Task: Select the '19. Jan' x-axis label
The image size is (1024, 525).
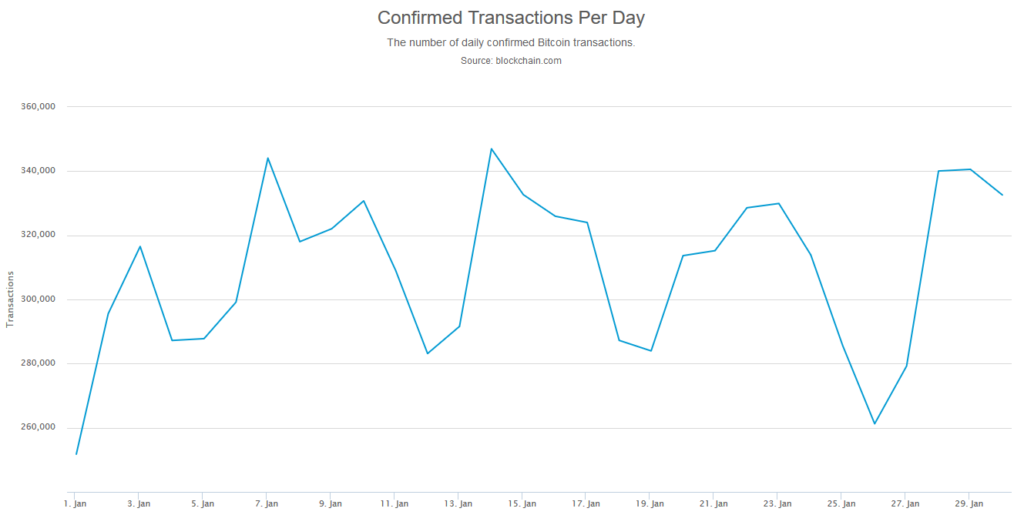Action: coord(650,504)
